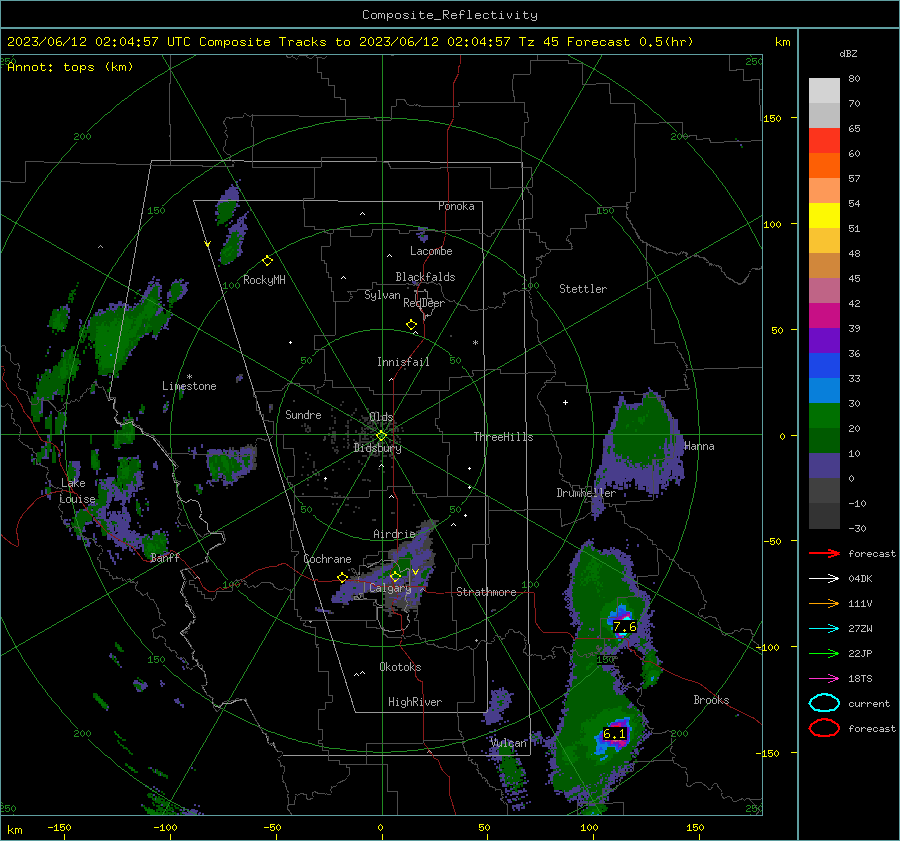Click the yellow radar center marker at Olds
The height and width of the screenshot is (841, 900).
pyautogui.click(x=381, y=436)
